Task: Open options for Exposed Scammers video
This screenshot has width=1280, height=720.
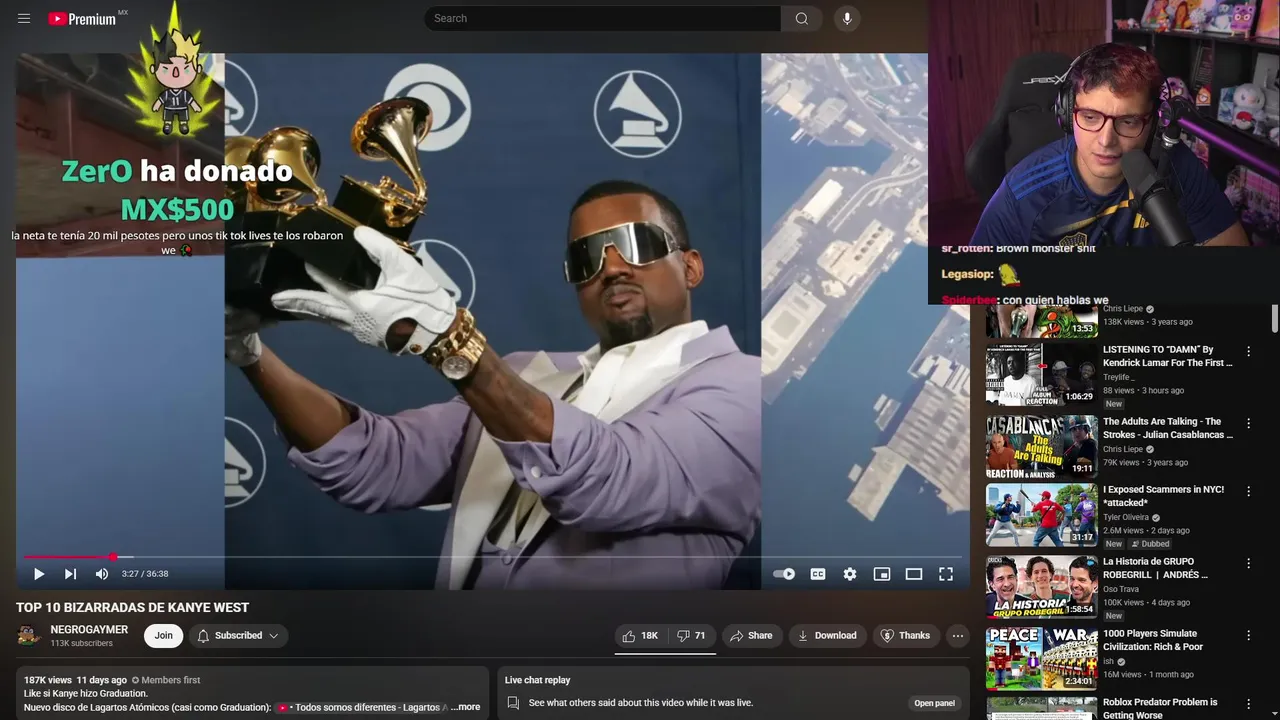Action: tap(1248, 491)
